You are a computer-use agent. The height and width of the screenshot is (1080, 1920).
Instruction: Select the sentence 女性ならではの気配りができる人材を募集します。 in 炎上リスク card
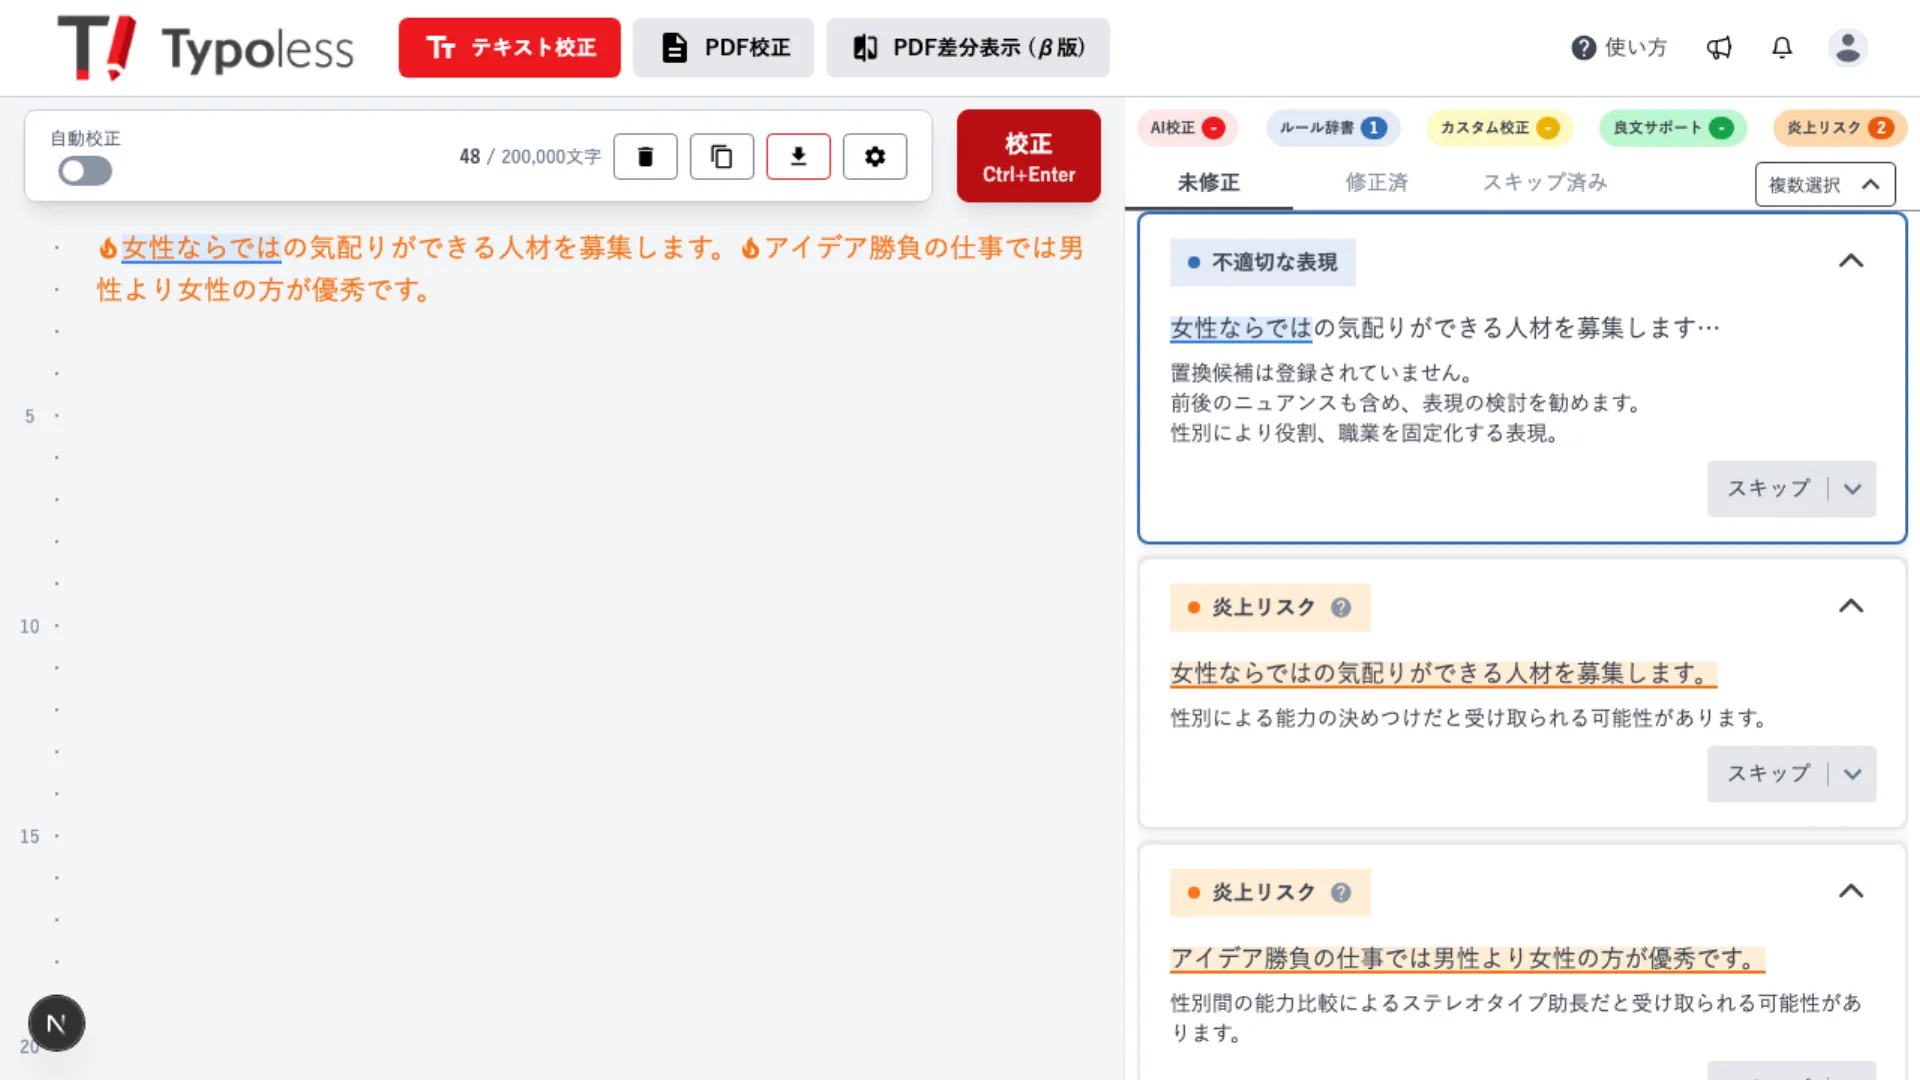1443,673
